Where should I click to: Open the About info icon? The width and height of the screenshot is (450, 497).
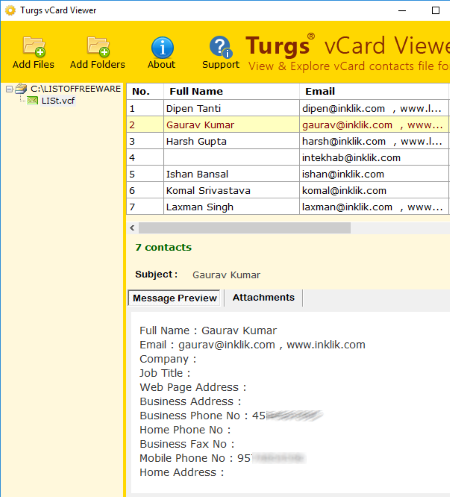[162, 47]
